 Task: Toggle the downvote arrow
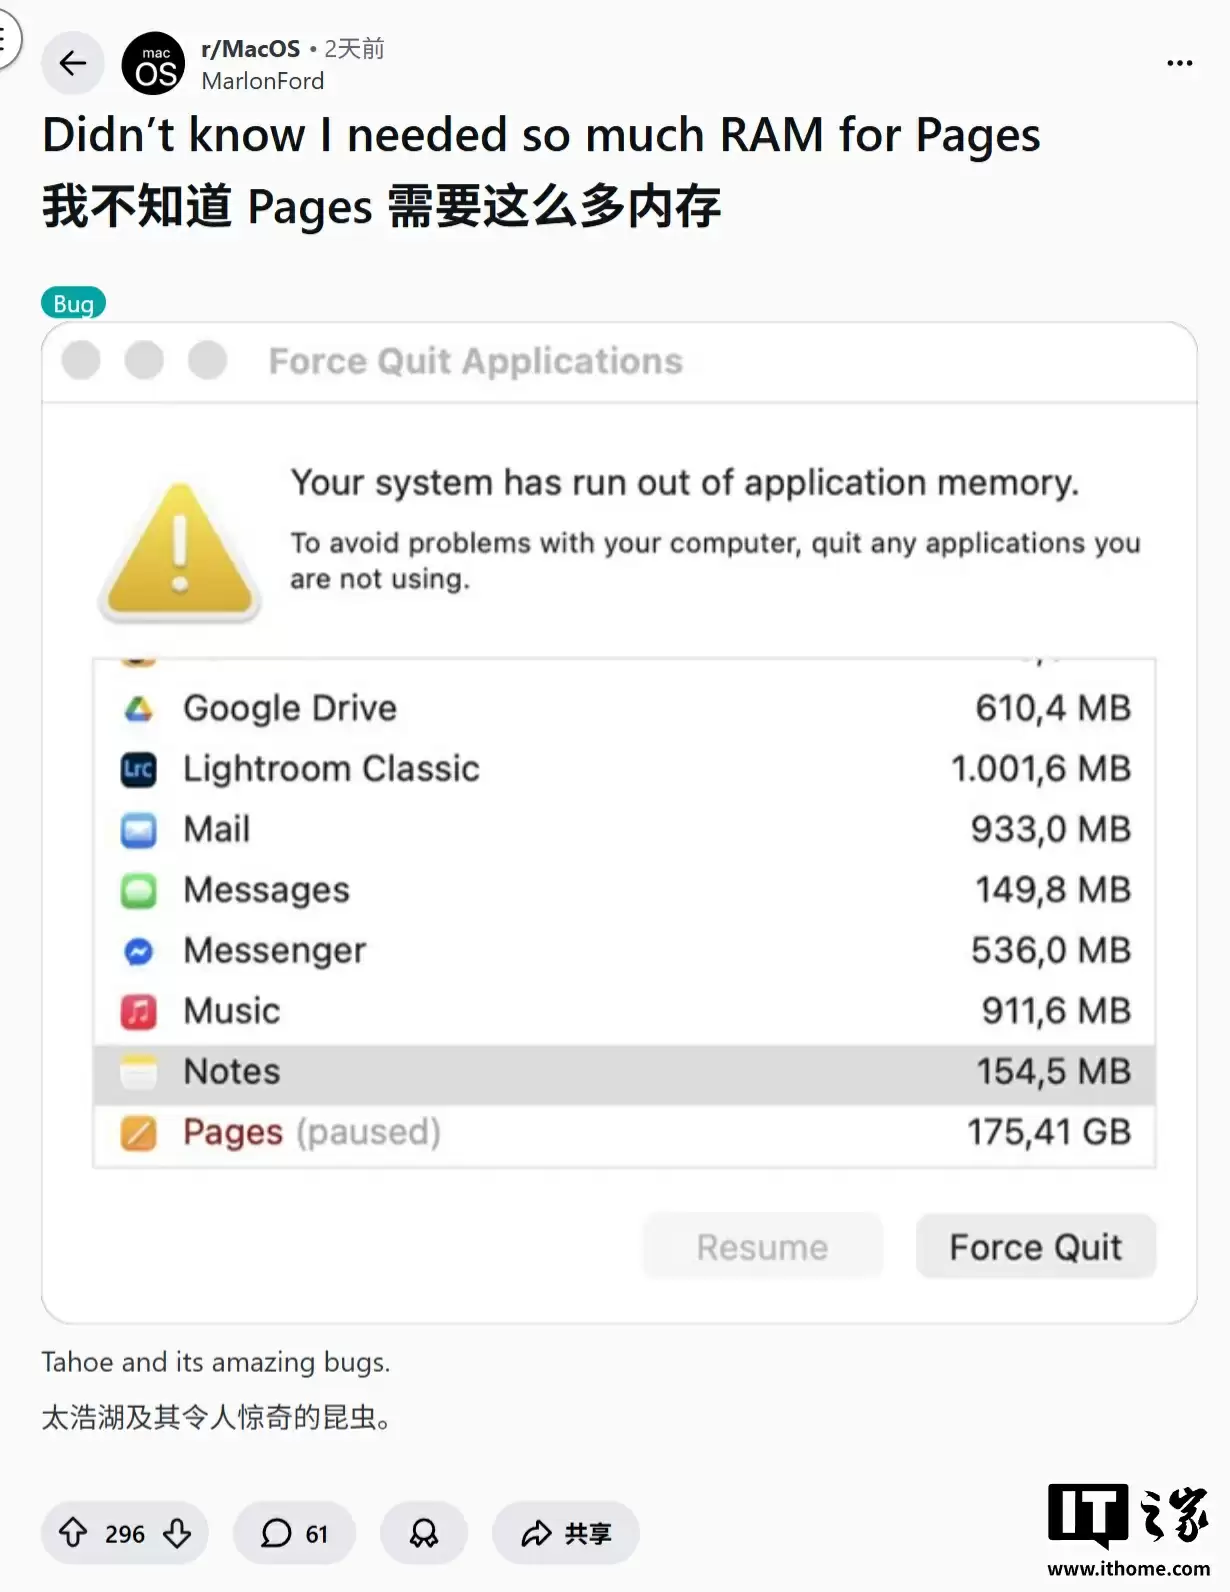177,1532
